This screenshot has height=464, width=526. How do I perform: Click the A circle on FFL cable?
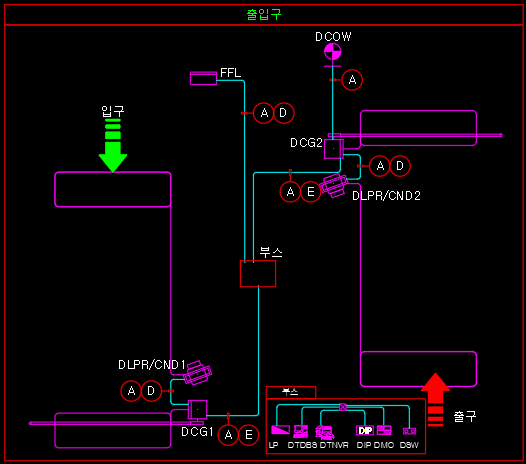point(264,113)
